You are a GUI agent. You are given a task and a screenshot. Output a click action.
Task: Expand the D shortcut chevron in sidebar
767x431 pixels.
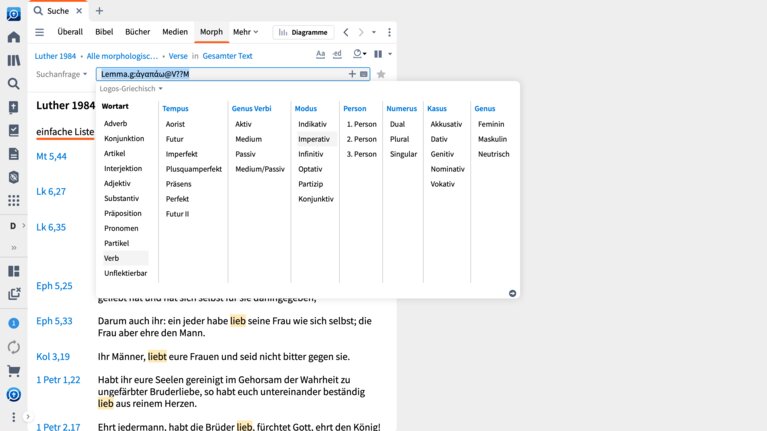[x=23, y=226]
